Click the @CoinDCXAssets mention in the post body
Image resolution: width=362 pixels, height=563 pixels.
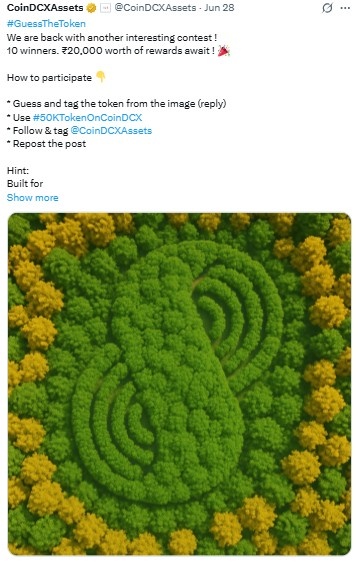[x=111, y=131]
